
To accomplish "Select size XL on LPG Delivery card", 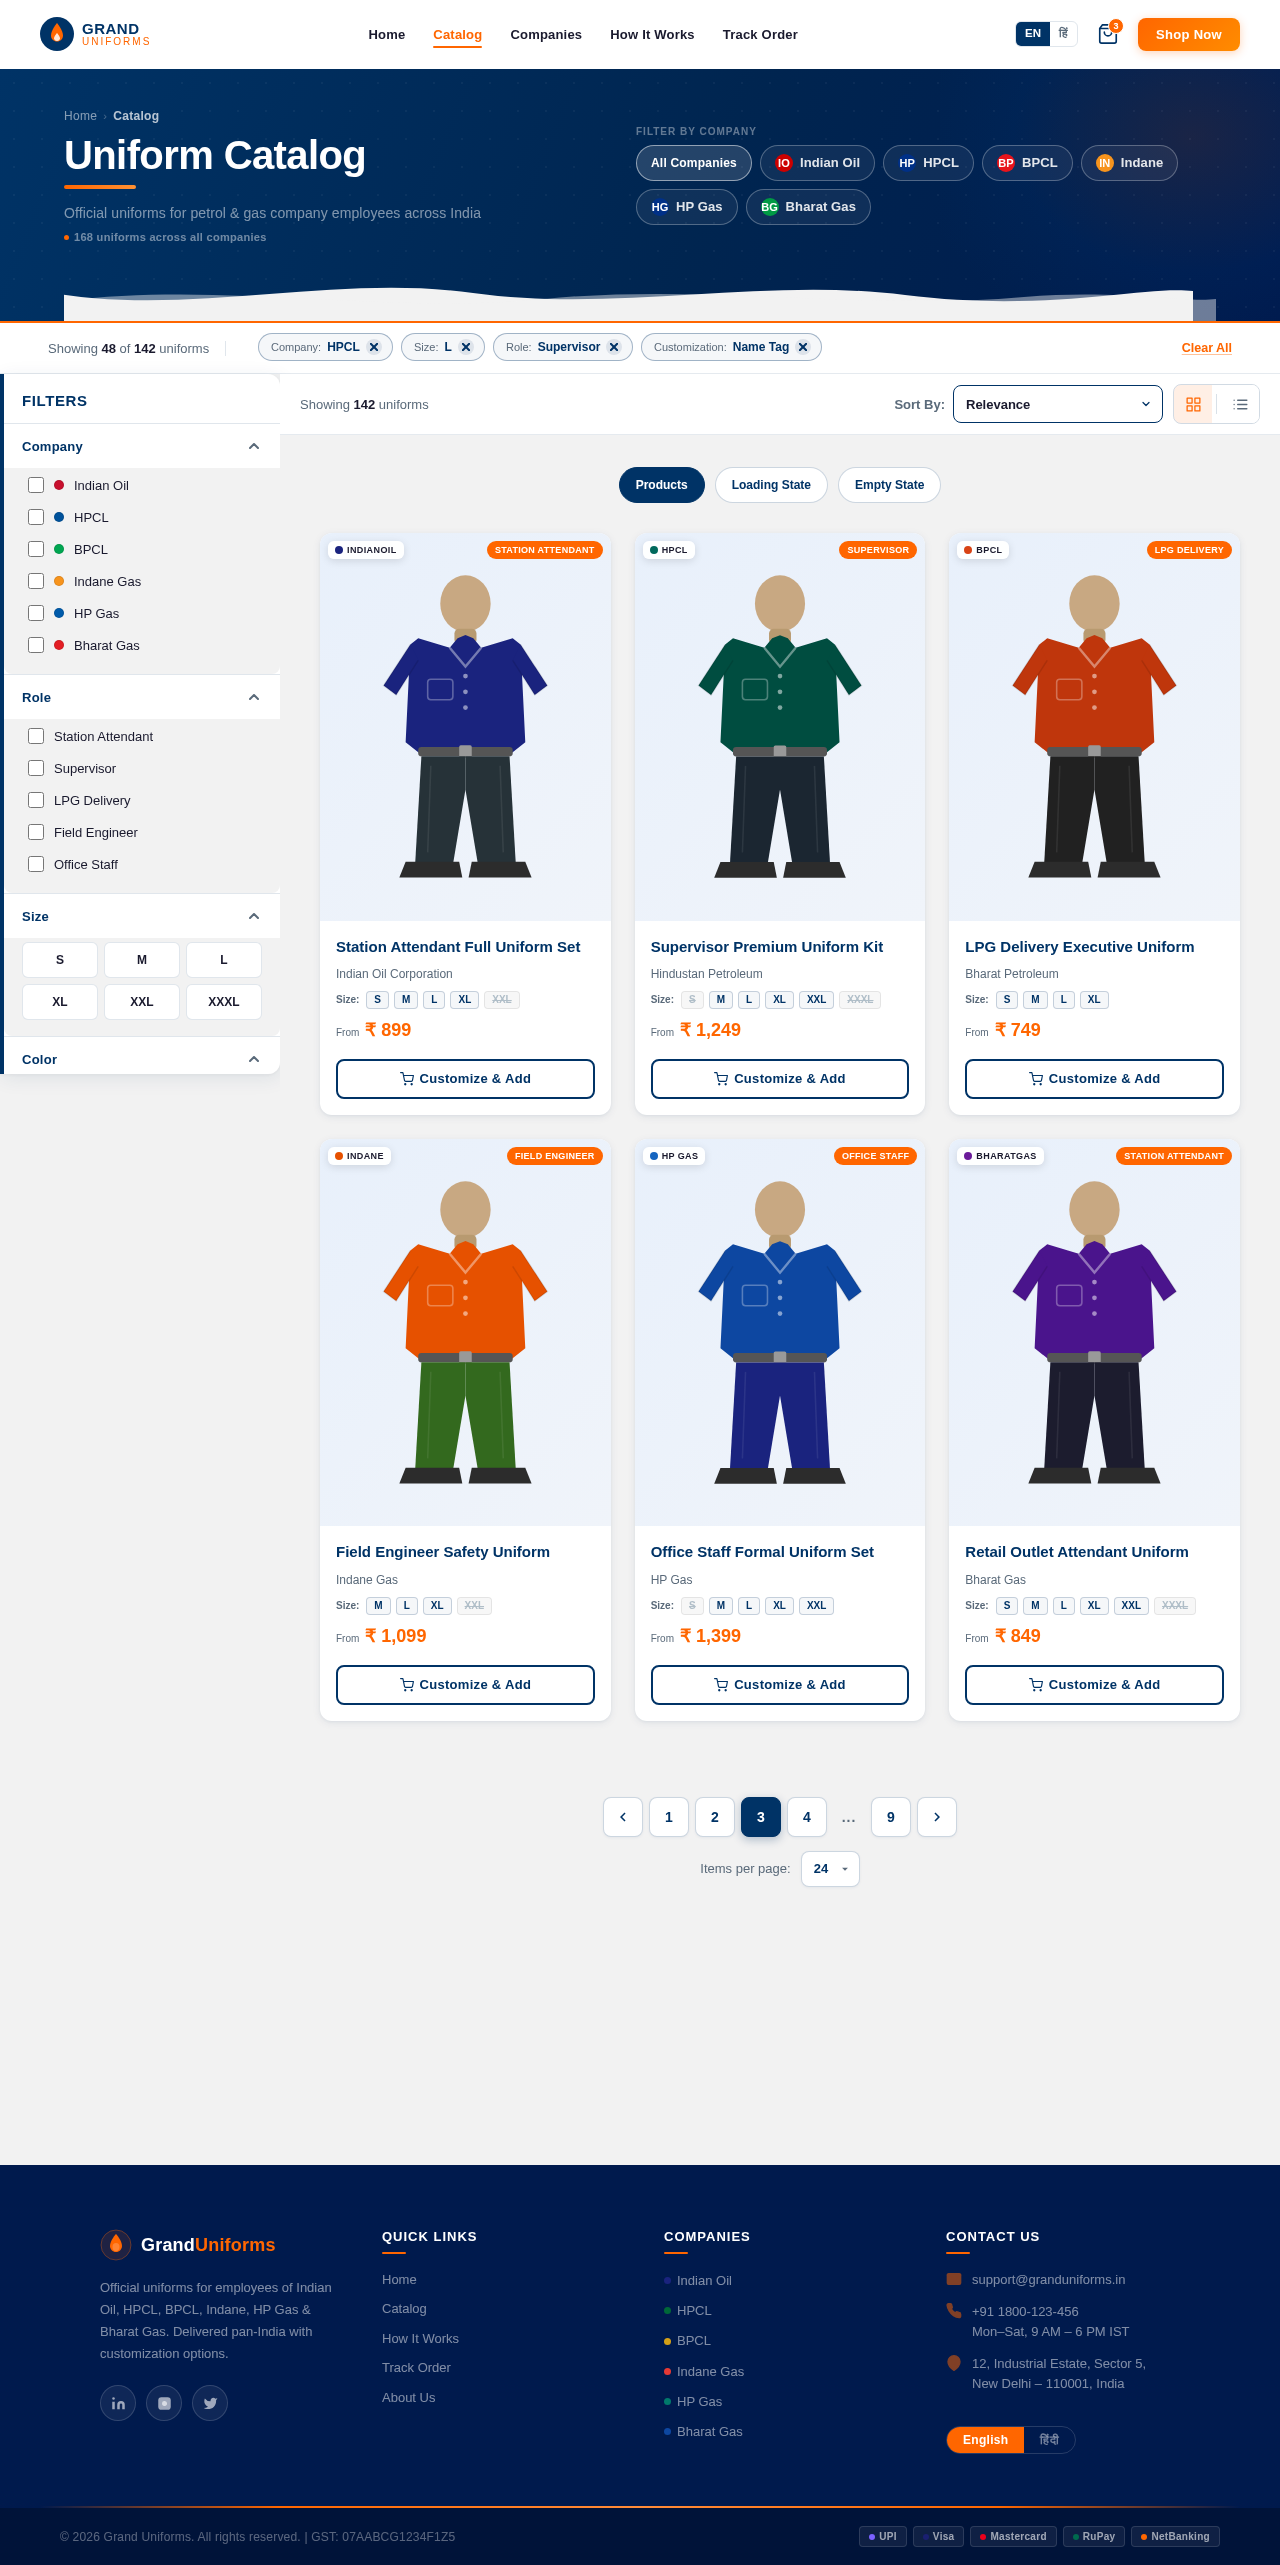I will tap(1094, 1000).
